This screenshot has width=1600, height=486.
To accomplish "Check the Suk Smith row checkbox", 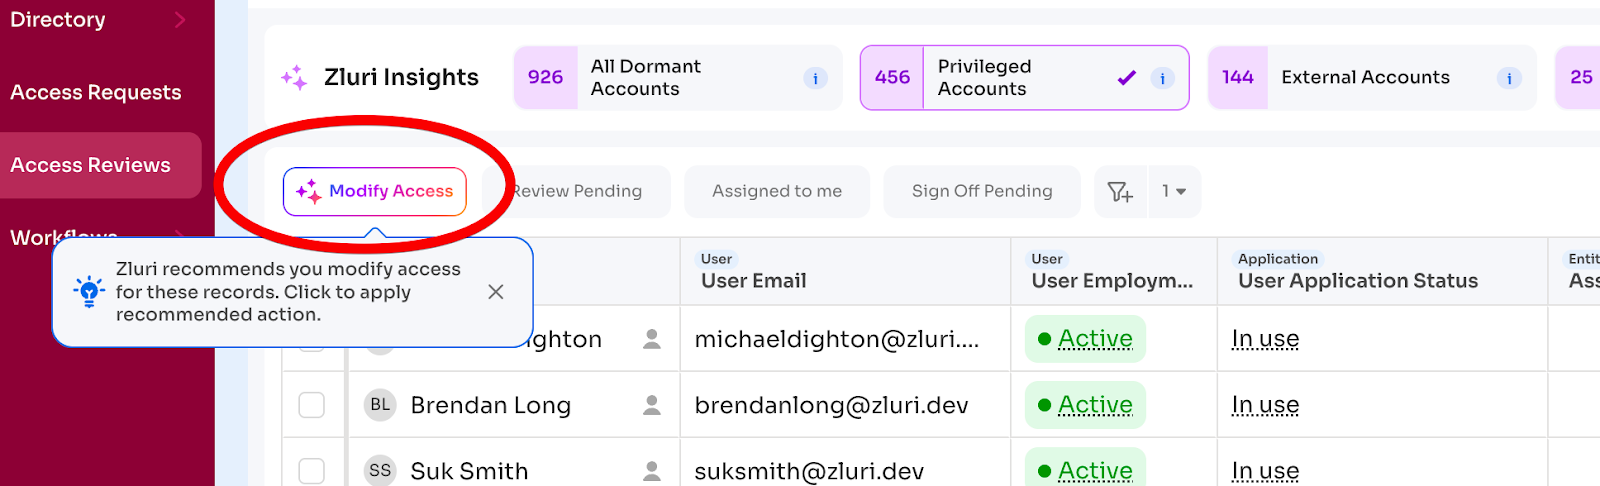I will click(x=312, y=470).
